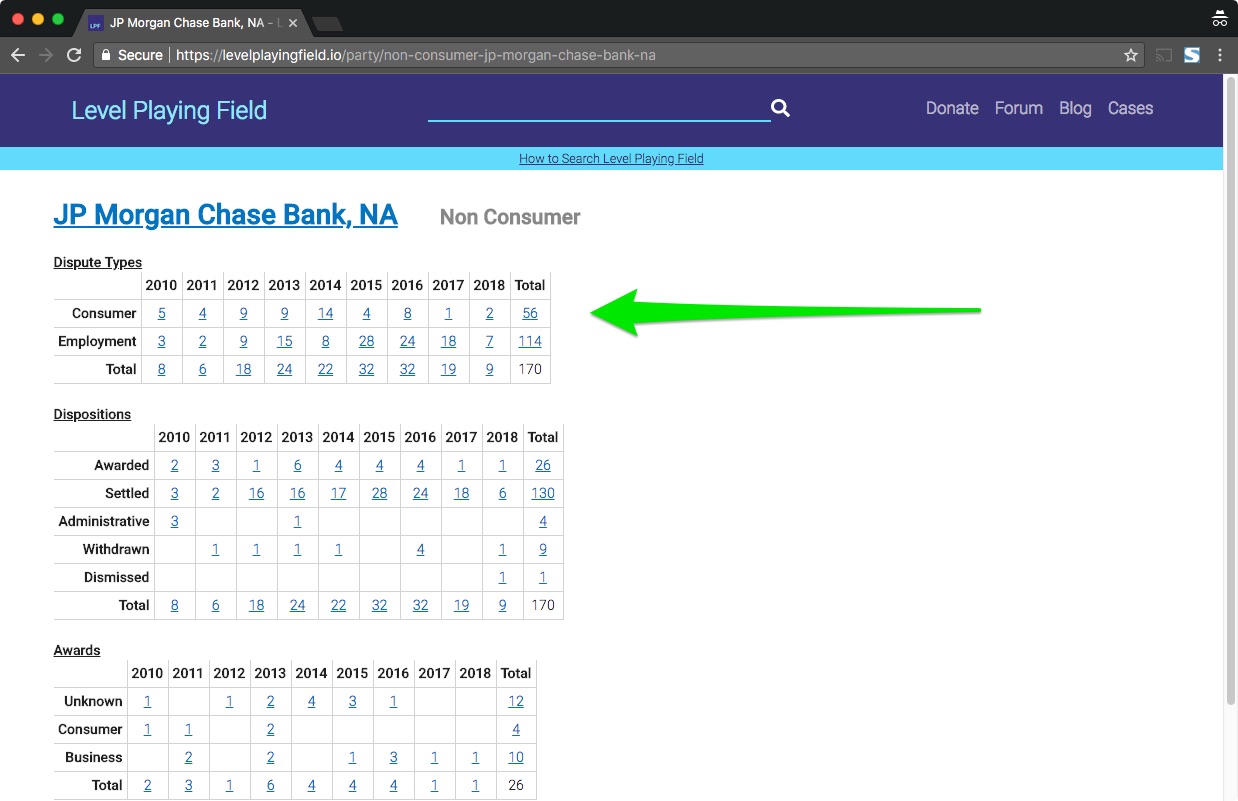1238x801 pixels.
Task: Open Awards Total 2013 value 6
Action: [x=270, y=785]
